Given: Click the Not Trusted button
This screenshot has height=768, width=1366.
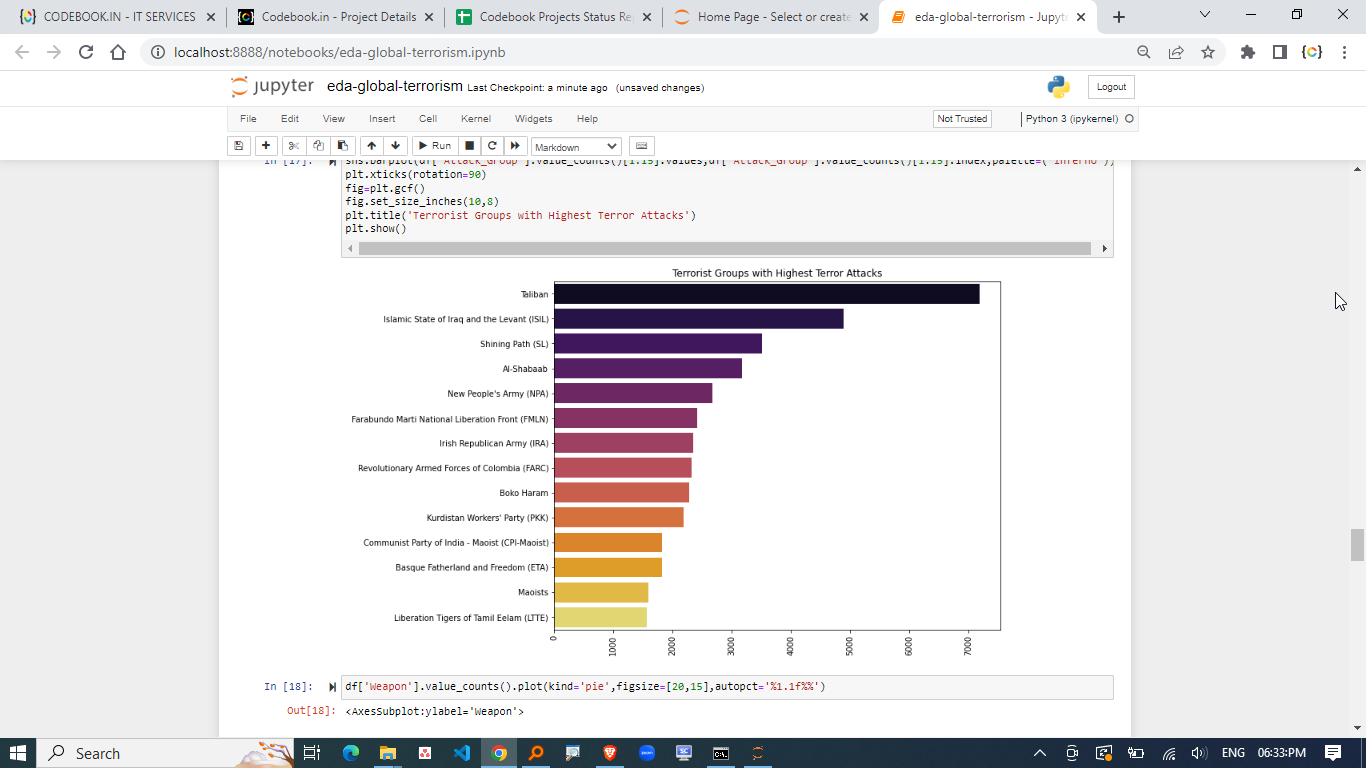Looking at the screenshot, I should [x=962, y=119].
